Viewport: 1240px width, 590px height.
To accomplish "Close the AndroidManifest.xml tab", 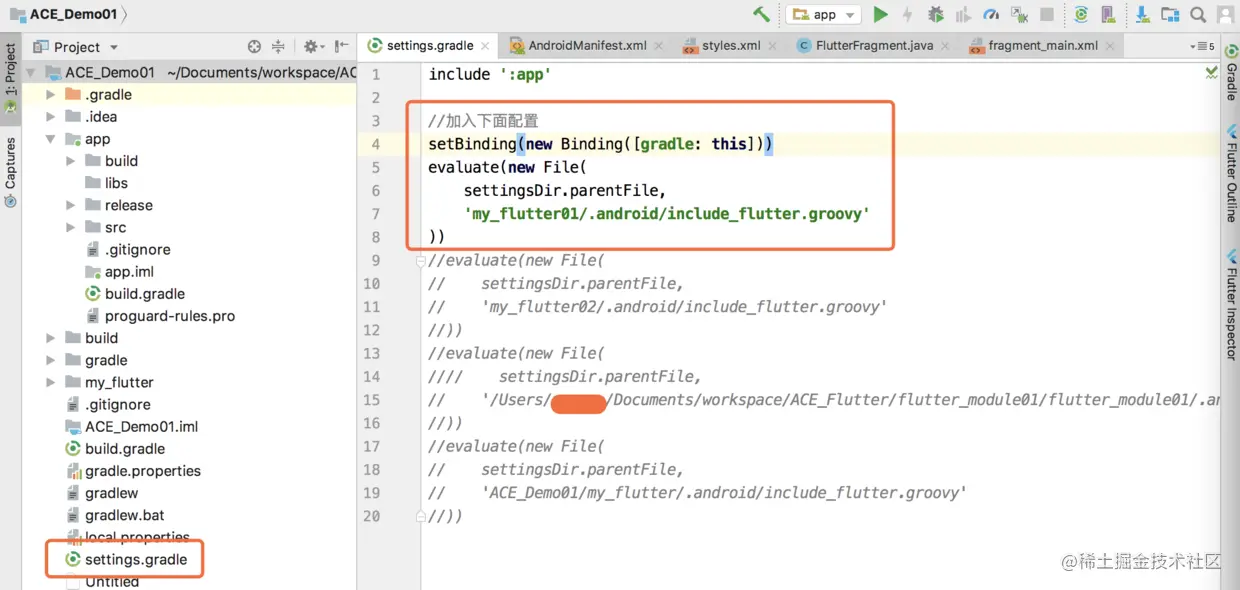I will pos(660,46).
